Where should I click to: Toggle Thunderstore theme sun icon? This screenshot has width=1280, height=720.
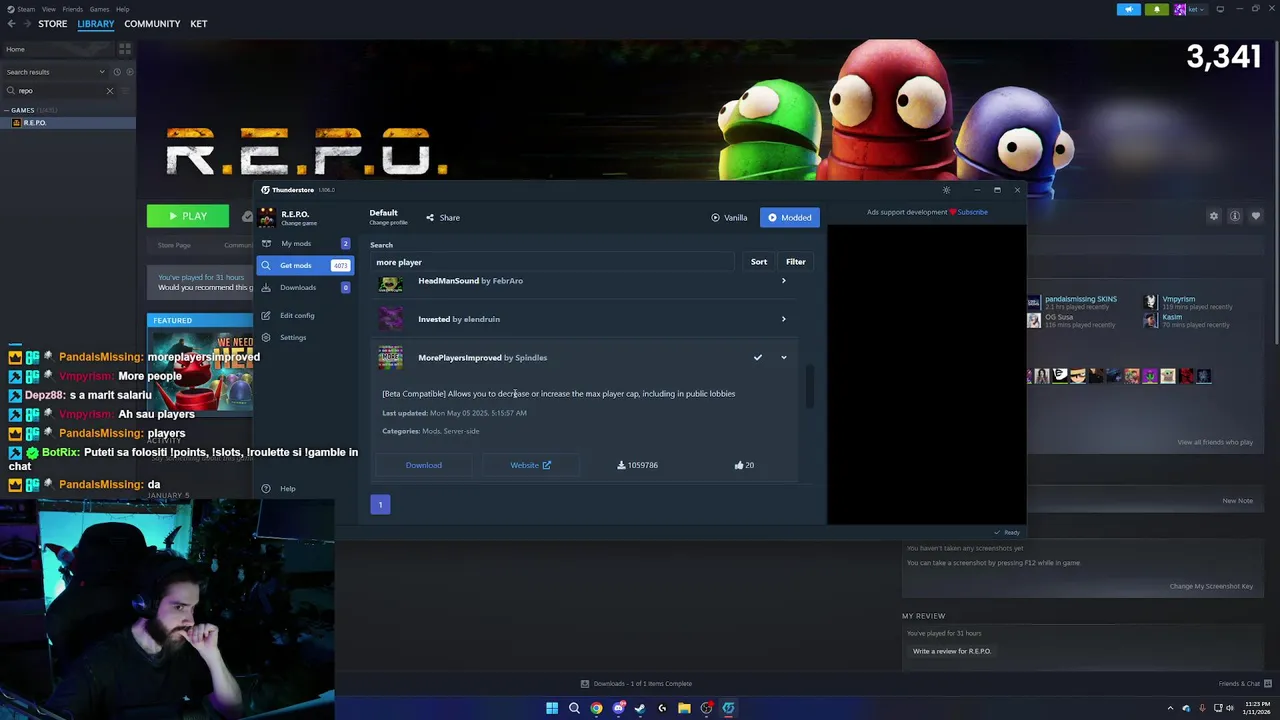pos(946,190)
